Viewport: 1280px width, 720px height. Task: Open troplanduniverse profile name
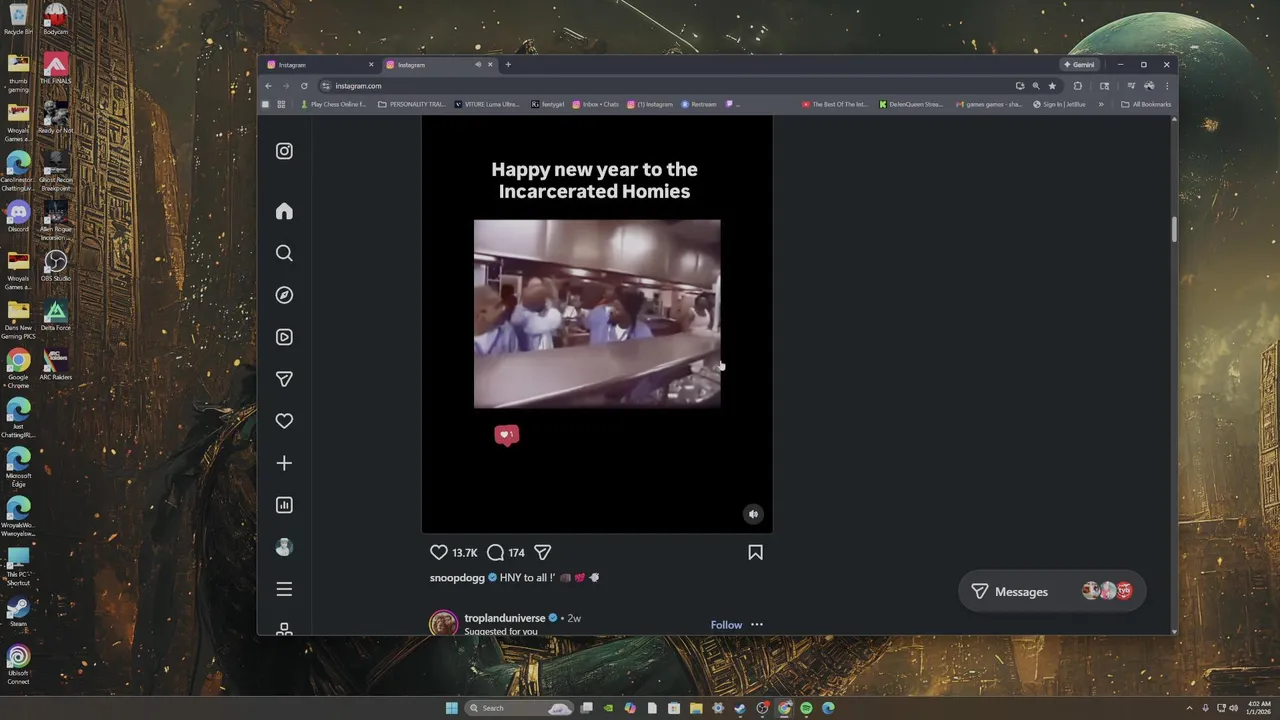point(505,618)
